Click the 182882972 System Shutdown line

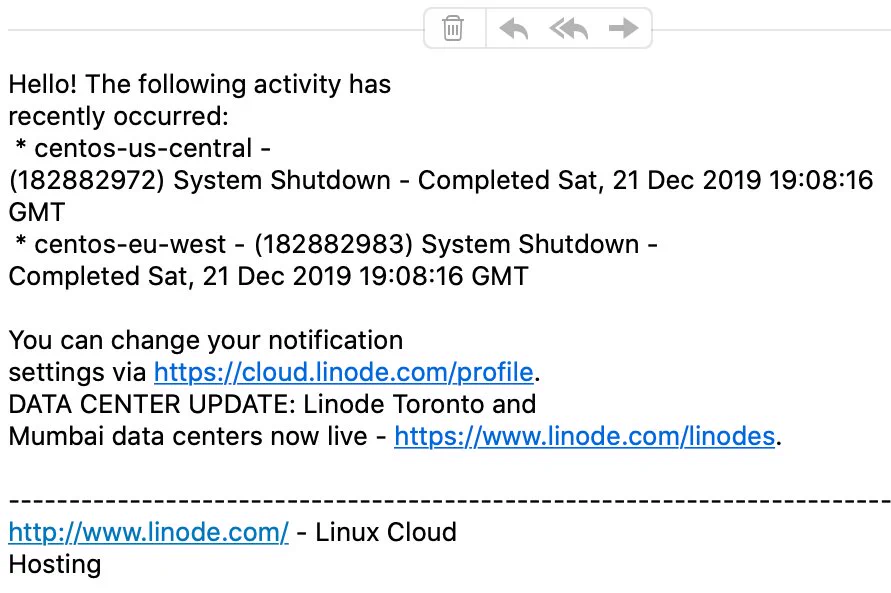(x=441, y=181)
